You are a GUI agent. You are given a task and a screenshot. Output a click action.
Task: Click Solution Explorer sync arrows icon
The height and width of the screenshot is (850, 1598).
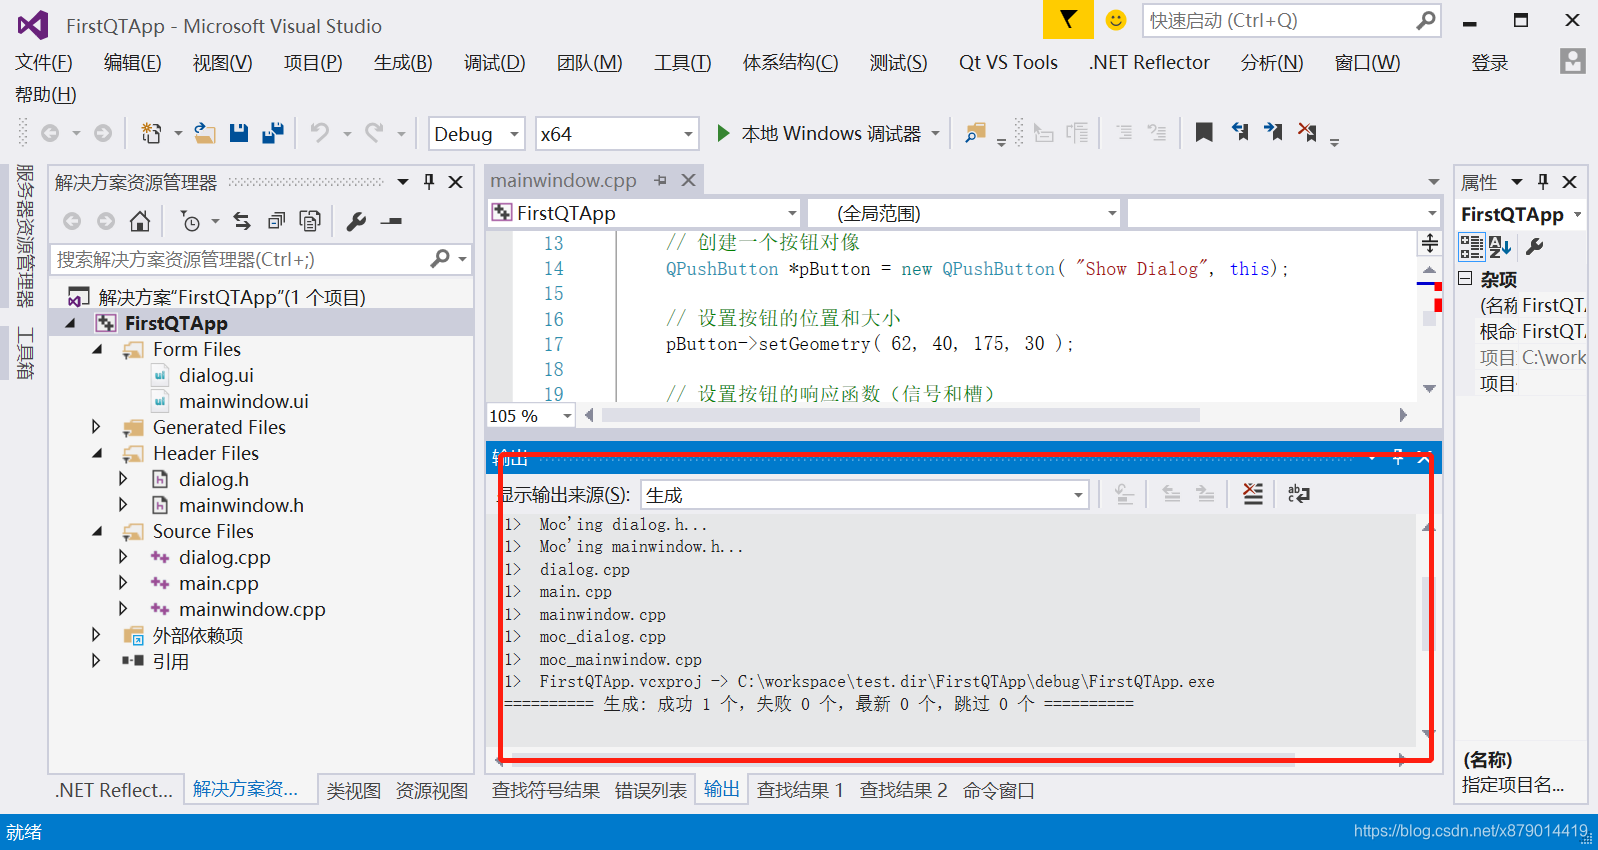pos(242,221)
